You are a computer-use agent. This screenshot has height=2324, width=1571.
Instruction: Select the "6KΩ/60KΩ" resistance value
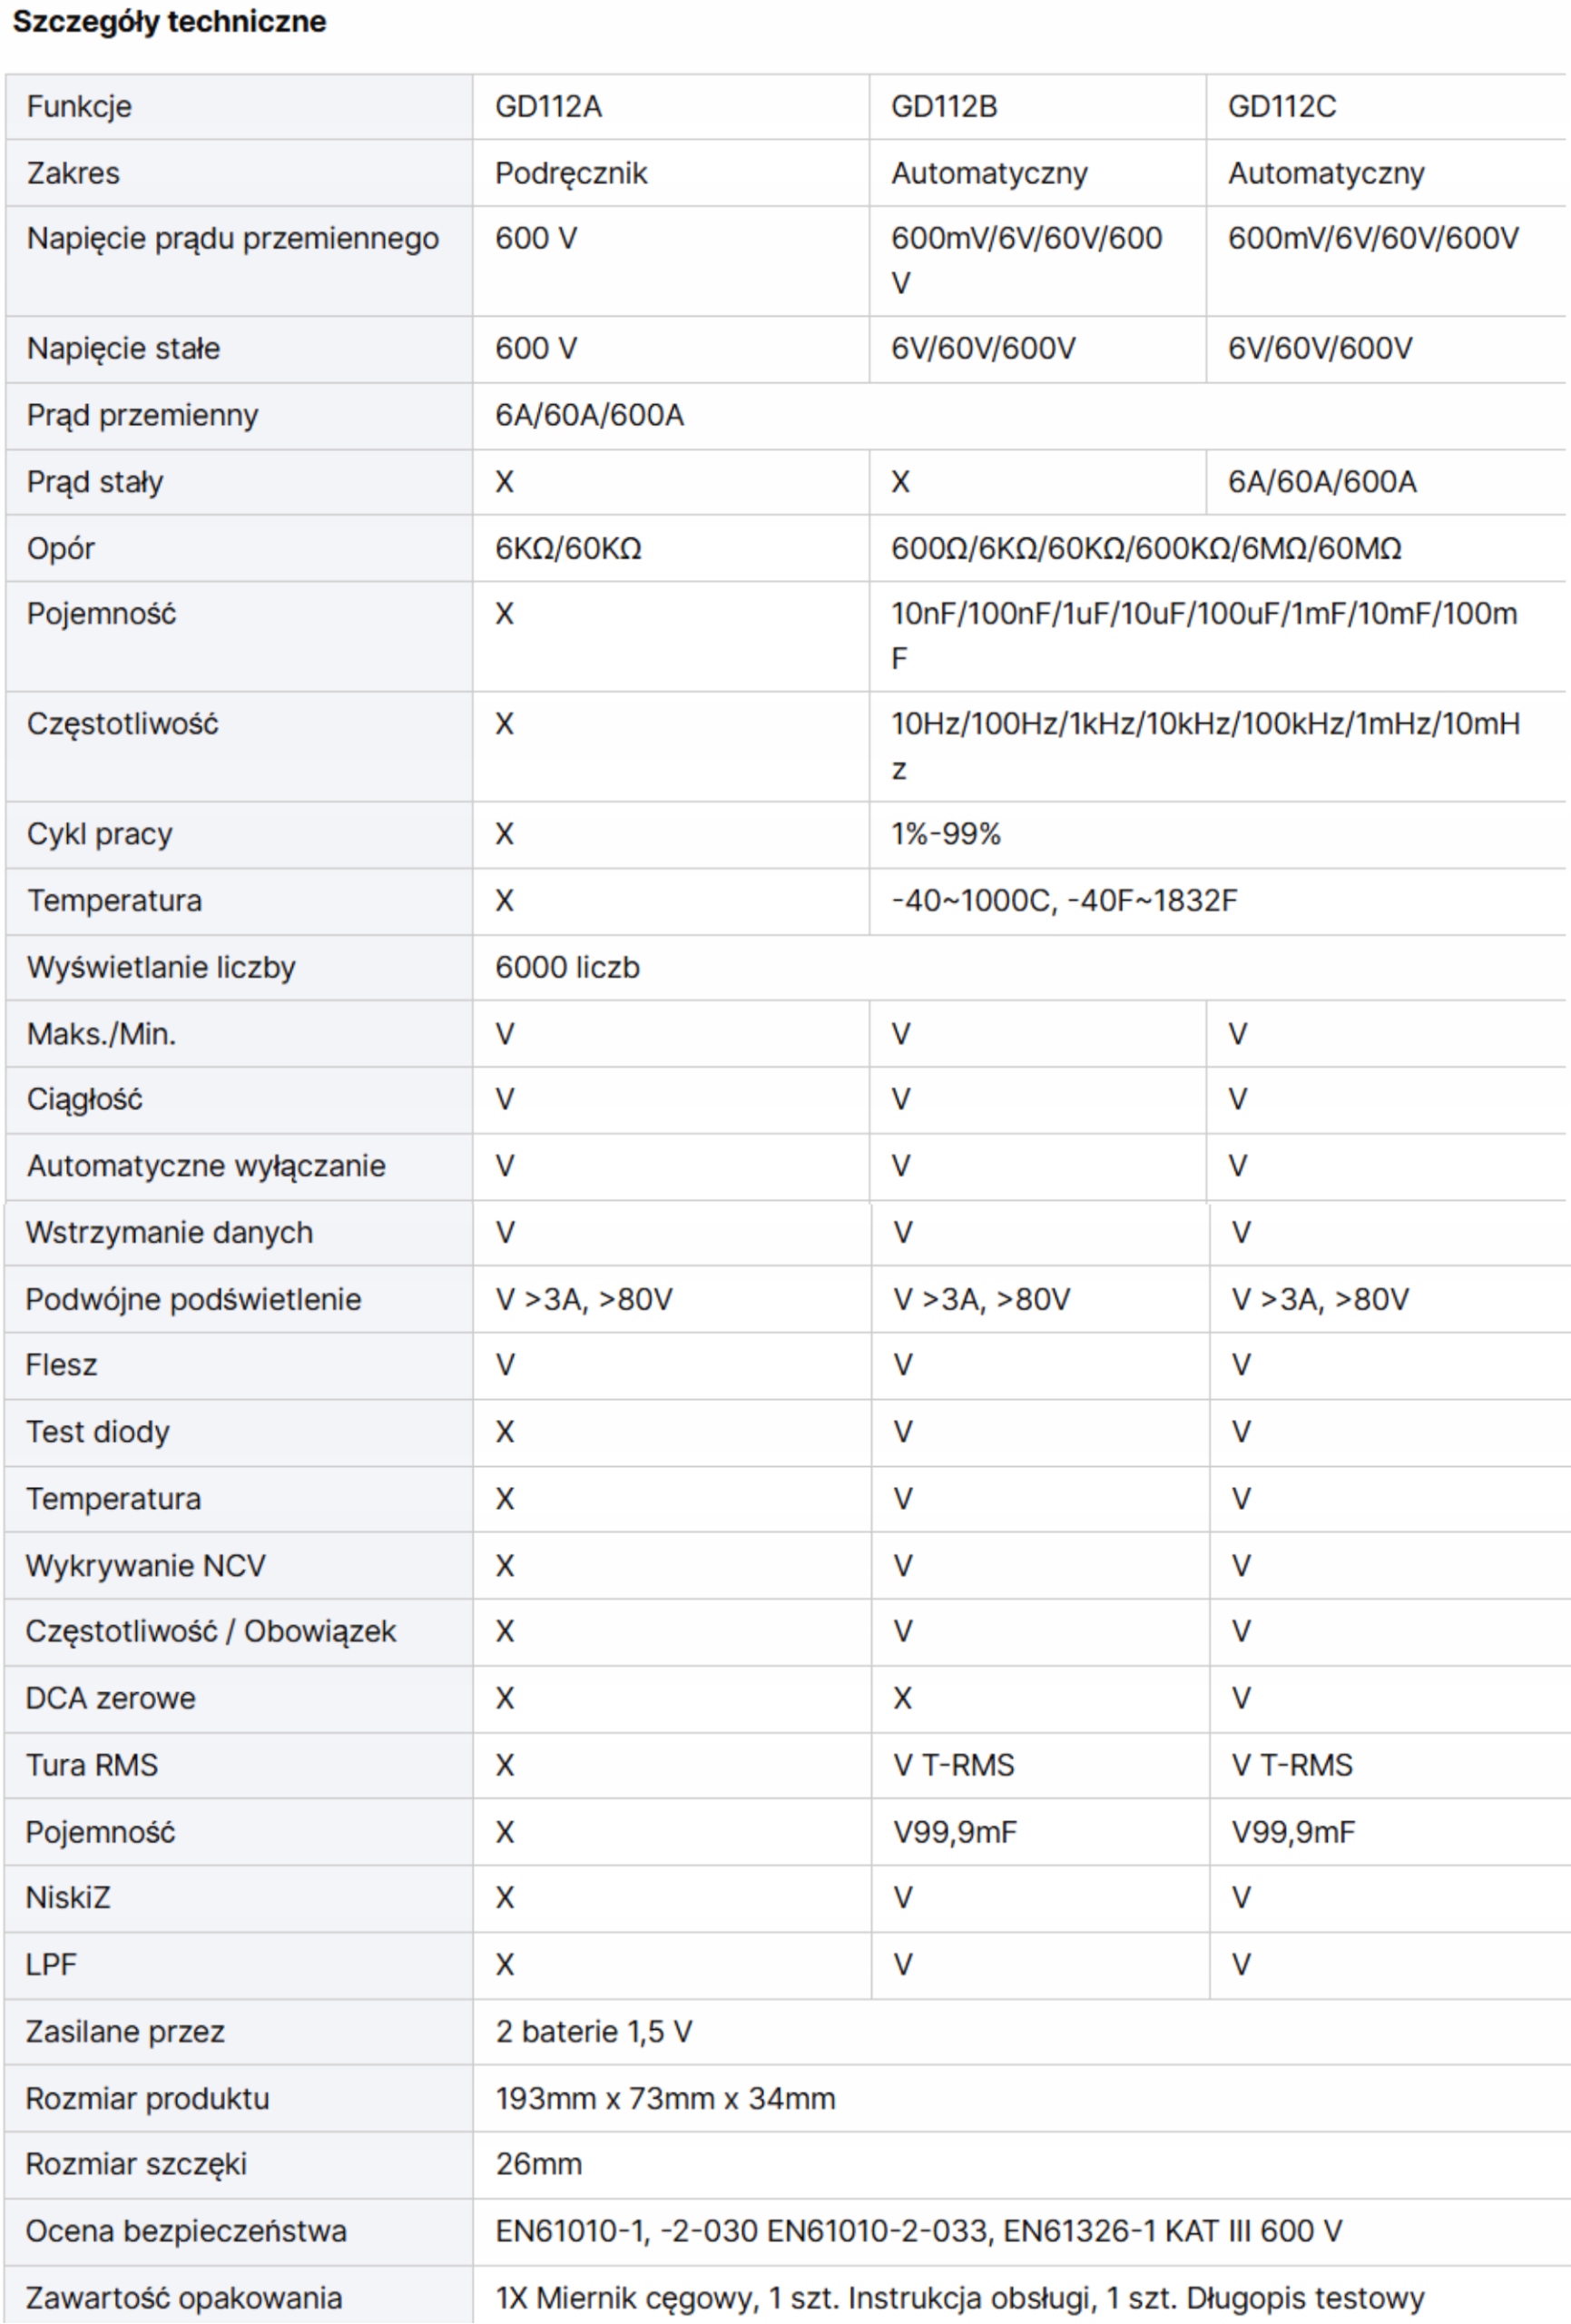pos(568,548)
